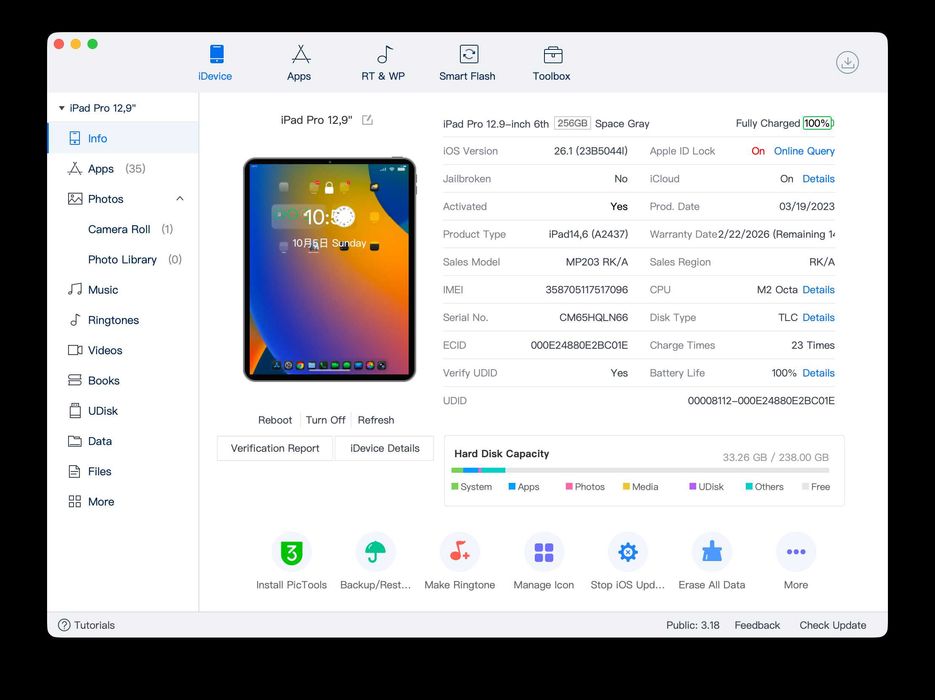
Task: Open Files in the sidebar
Action: 123,472
